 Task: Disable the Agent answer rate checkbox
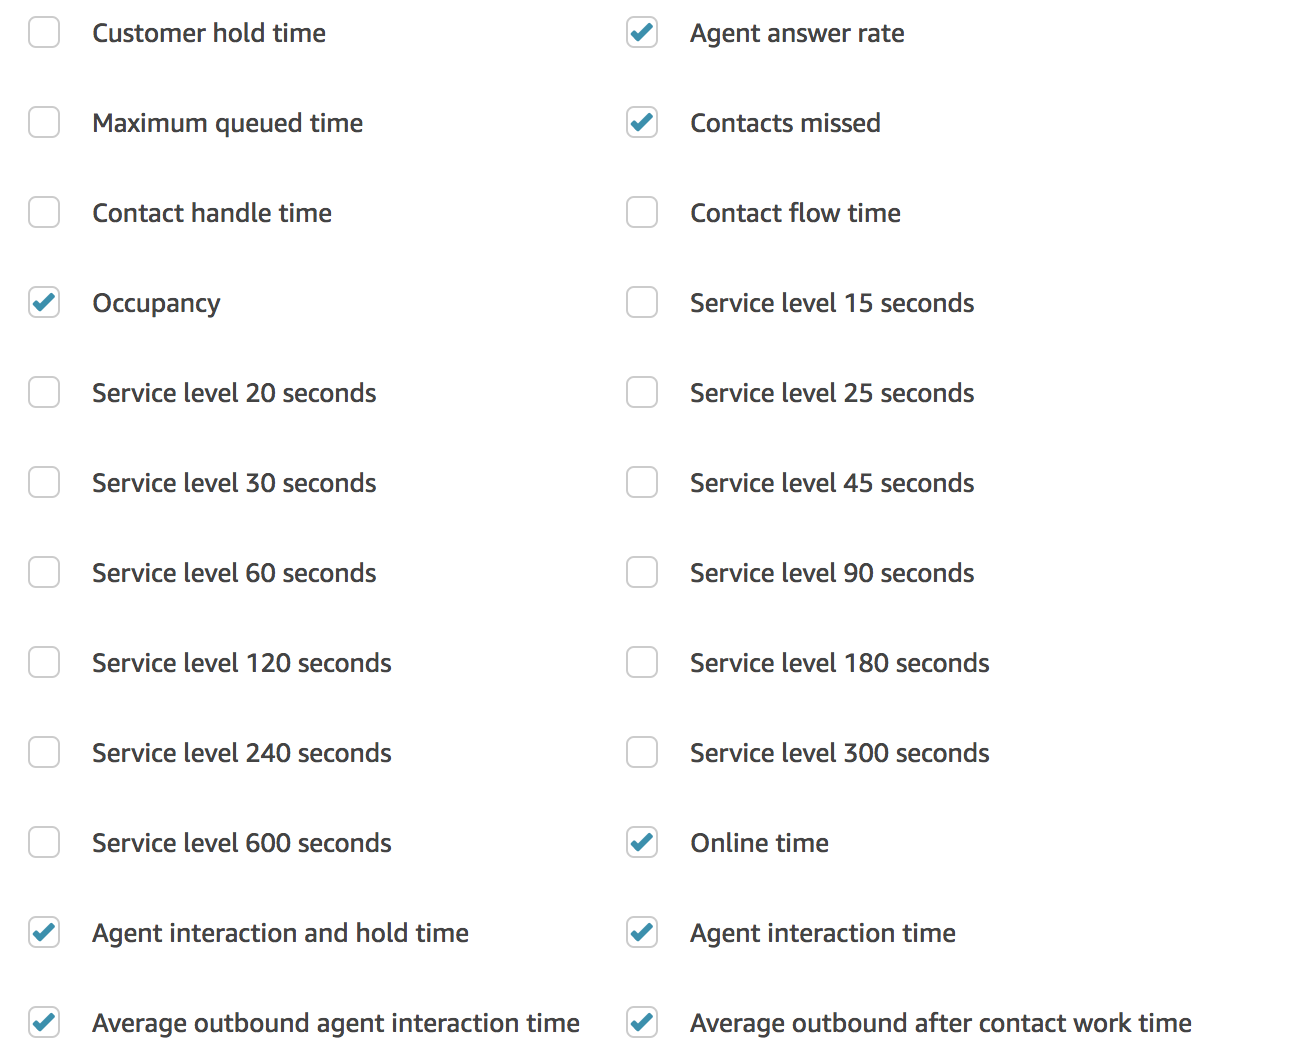coord(642,32)
